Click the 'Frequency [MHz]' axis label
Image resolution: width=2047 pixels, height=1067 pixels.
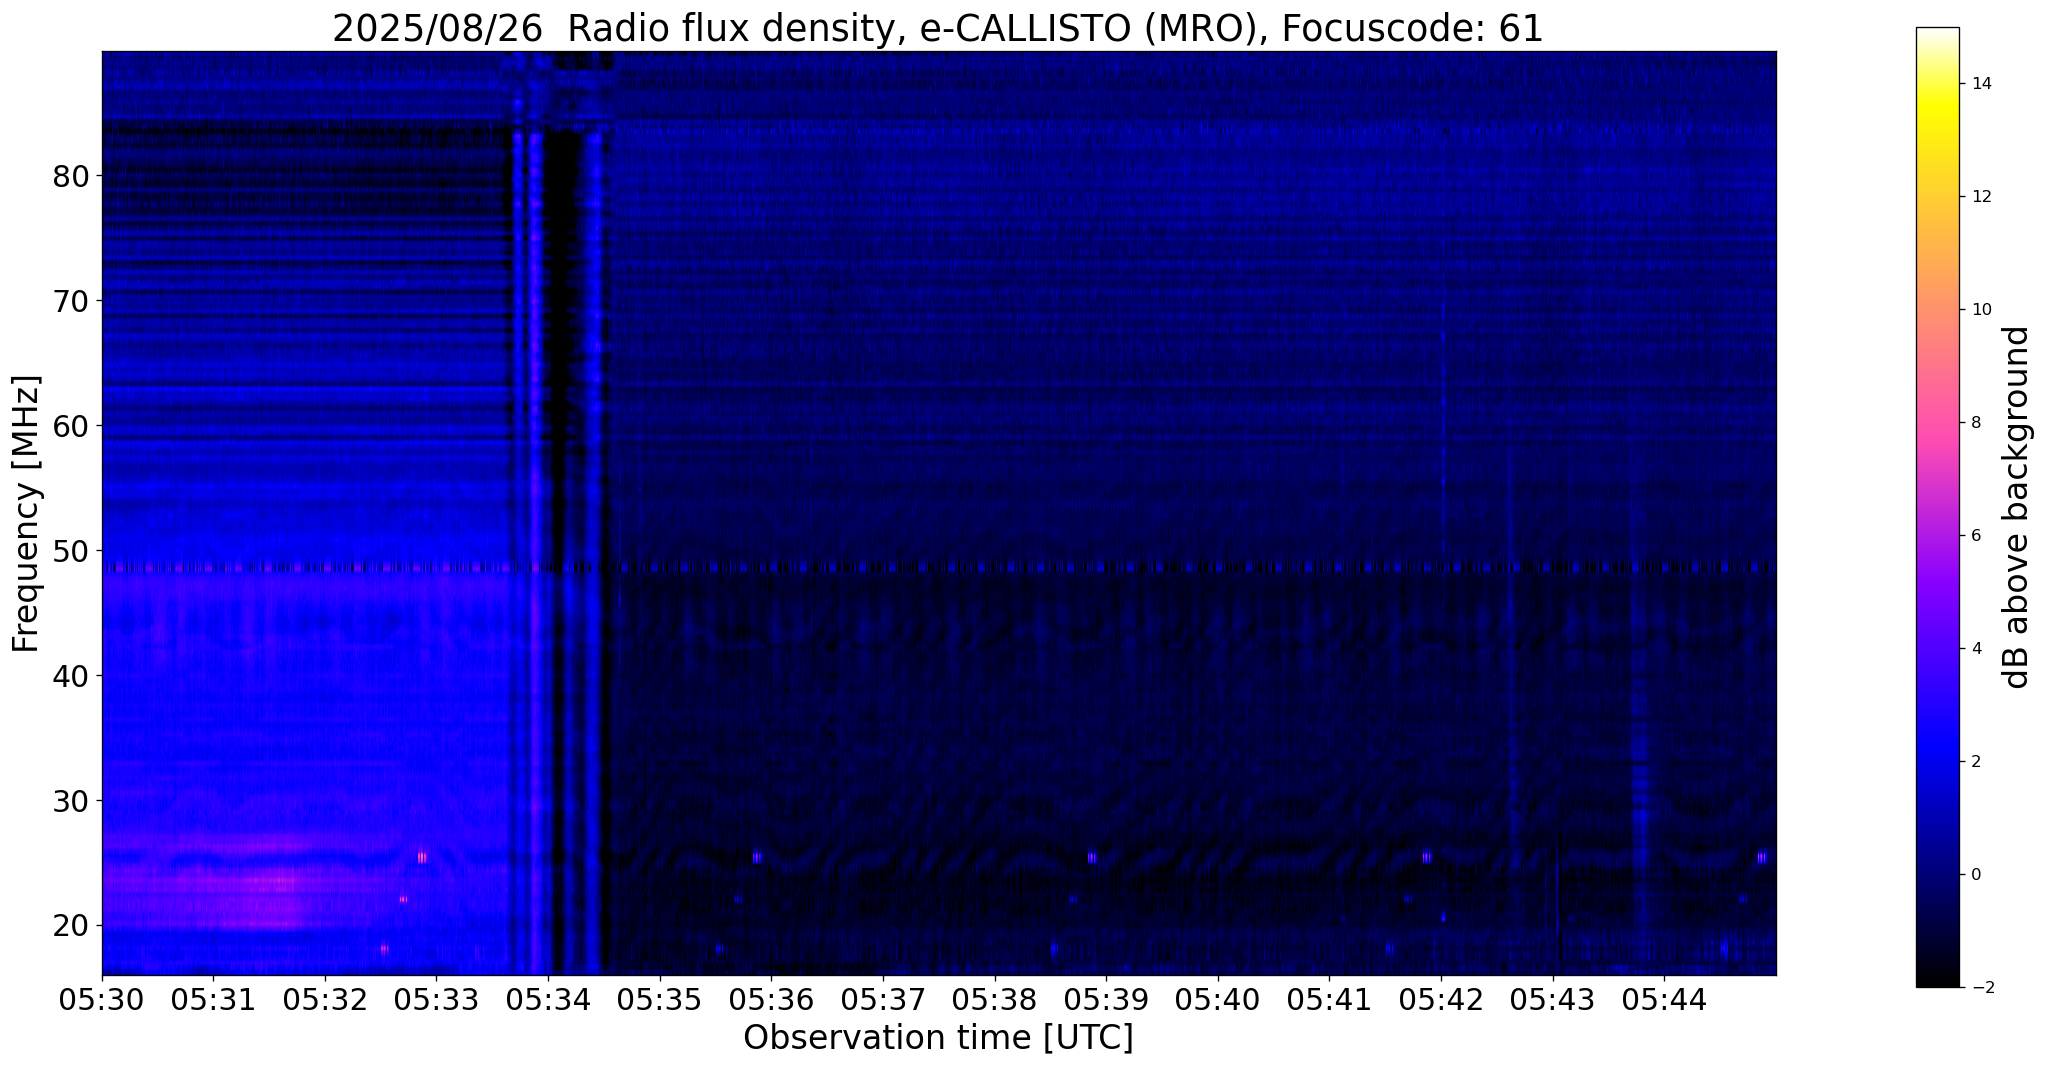click(x=27, y=514)
